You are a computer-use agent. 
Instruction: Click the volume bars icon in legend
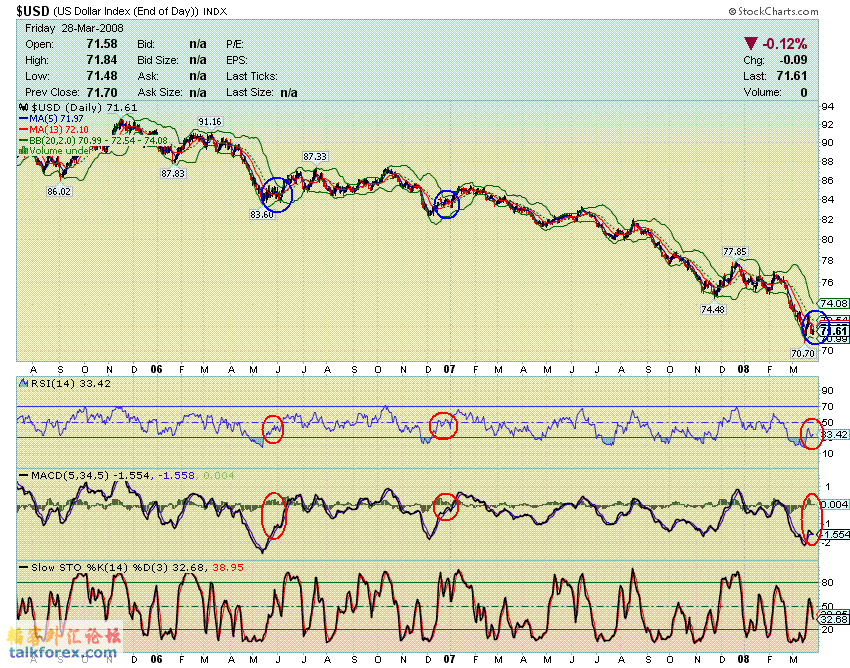point(23,151)
